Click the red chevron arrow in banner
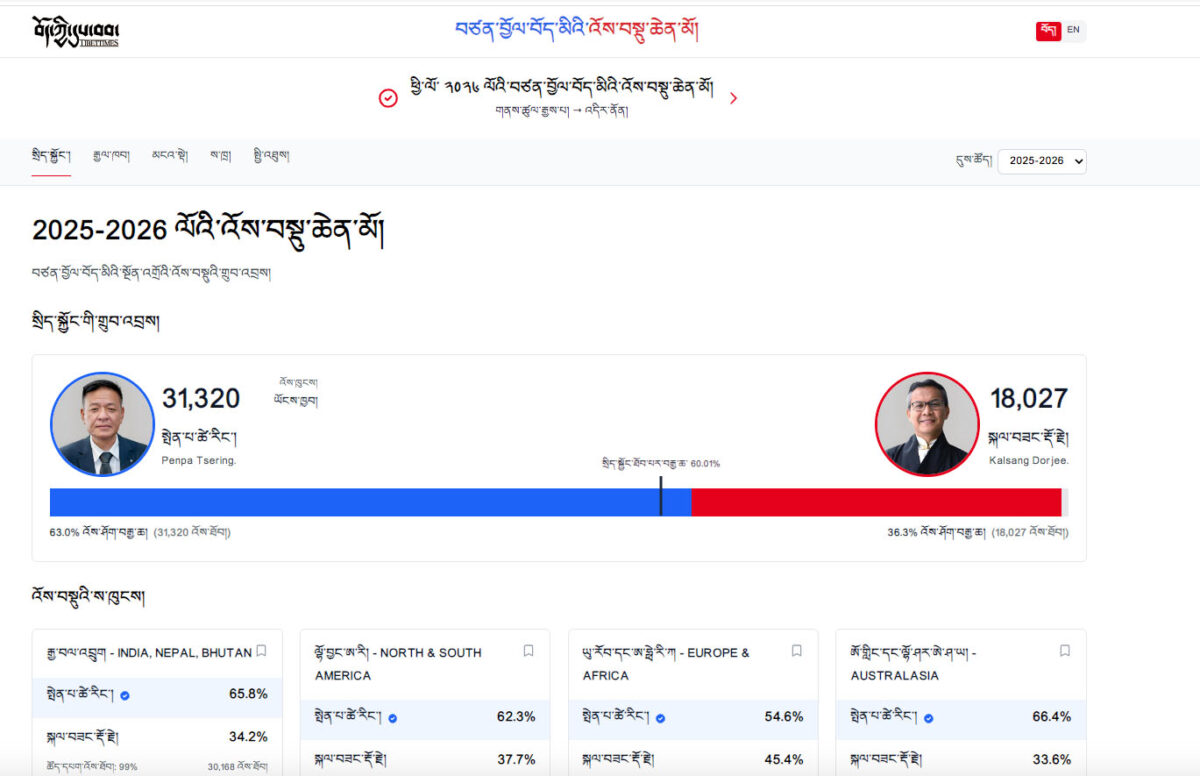 tap(733, 98)
